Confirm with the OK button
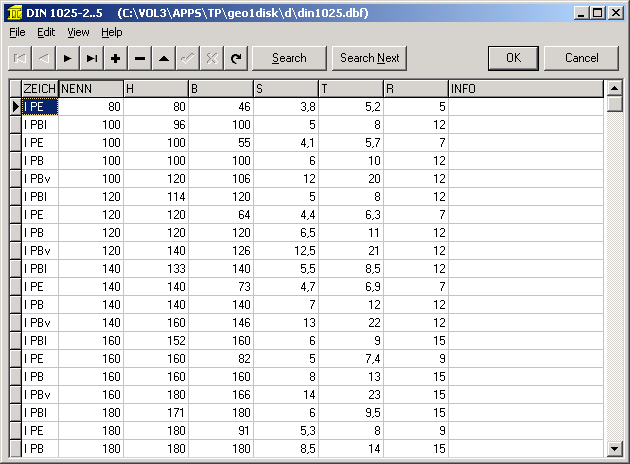This screenshot has width=630, height=464. 513,58
